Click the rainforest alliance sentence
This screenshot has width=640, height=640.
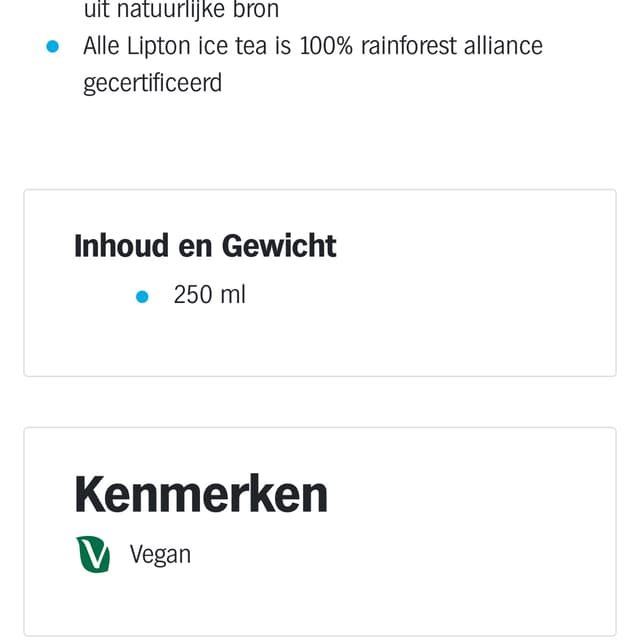click(313, 64)
